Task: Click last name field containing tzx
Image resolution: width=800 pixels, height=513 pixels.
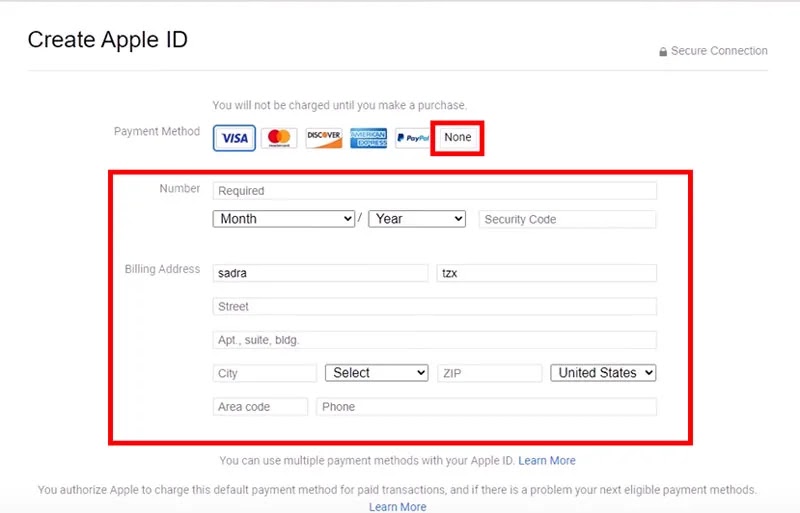Action: point(546,273)
